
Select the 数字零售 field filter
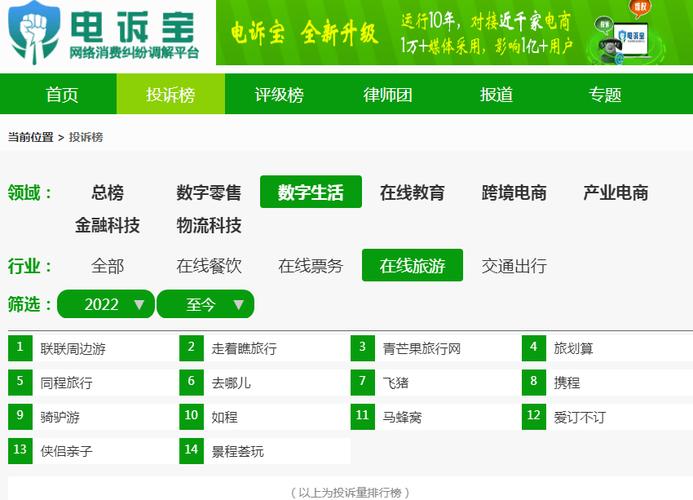[x=209, y=192]
